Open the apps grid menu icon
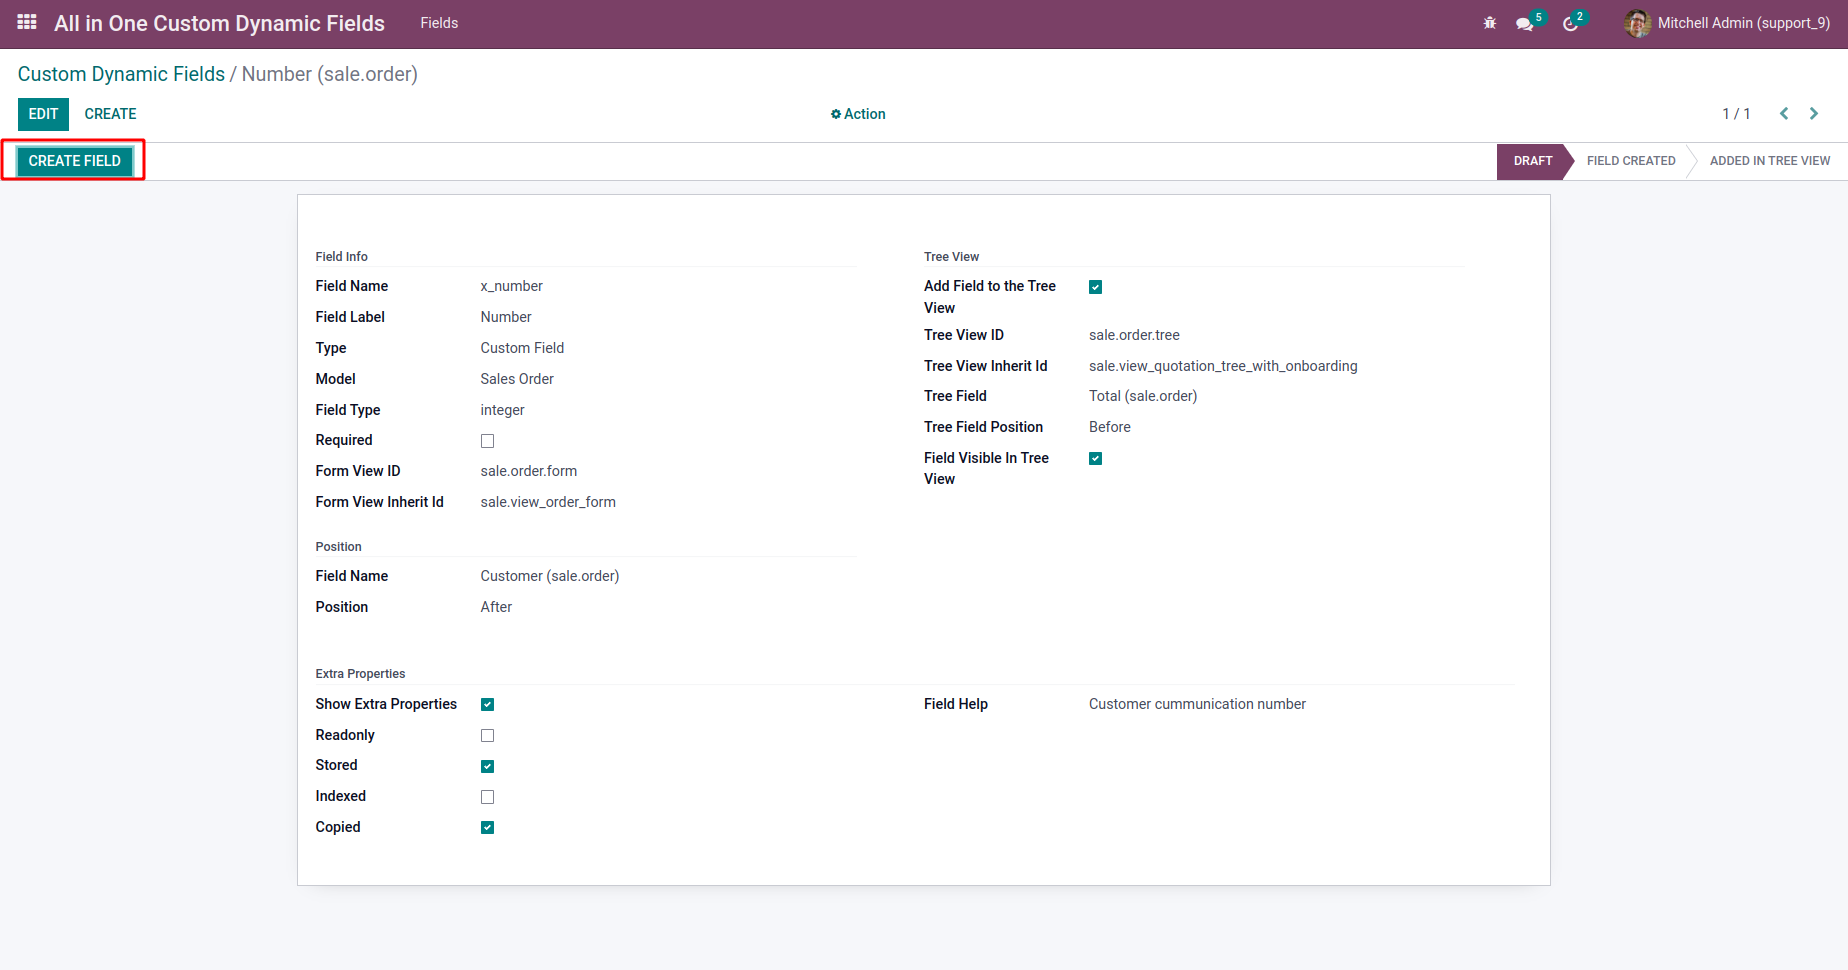 coord(27,22)
